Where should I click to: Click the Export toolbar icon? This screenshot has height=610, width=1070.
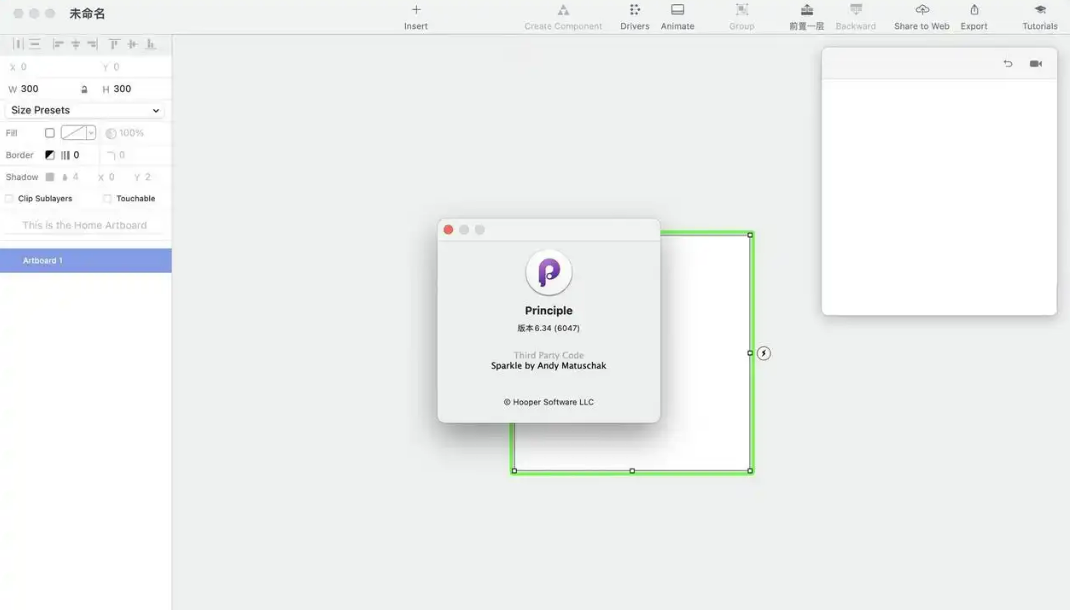click(x=974, y=10)
